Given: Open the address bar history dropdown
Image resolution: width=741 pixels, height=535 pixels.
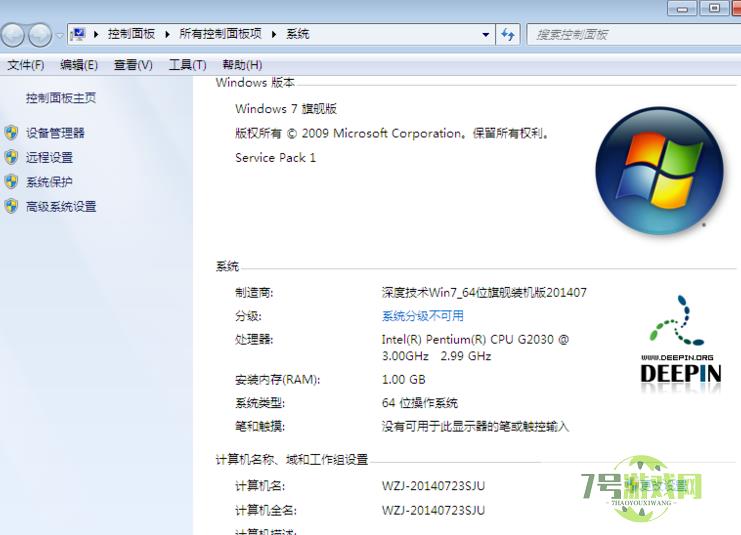Looking at the screenshot, I should (485, 35).
